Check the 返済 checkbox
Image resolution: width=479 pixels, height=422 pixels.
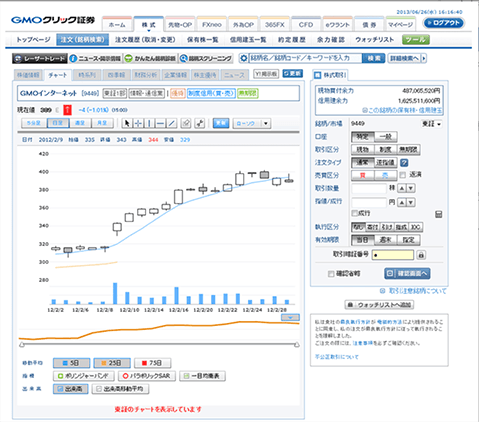(x=403, y=175)
